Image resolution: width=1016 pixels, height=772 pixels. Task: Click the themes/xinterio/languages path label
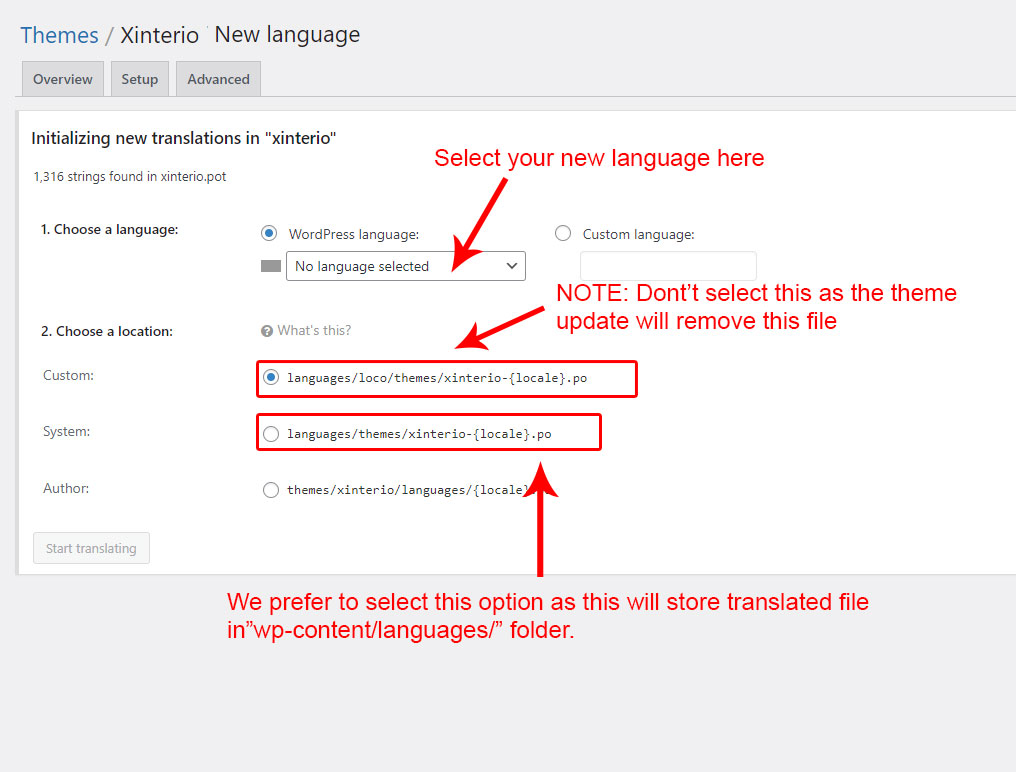point(406,490)
